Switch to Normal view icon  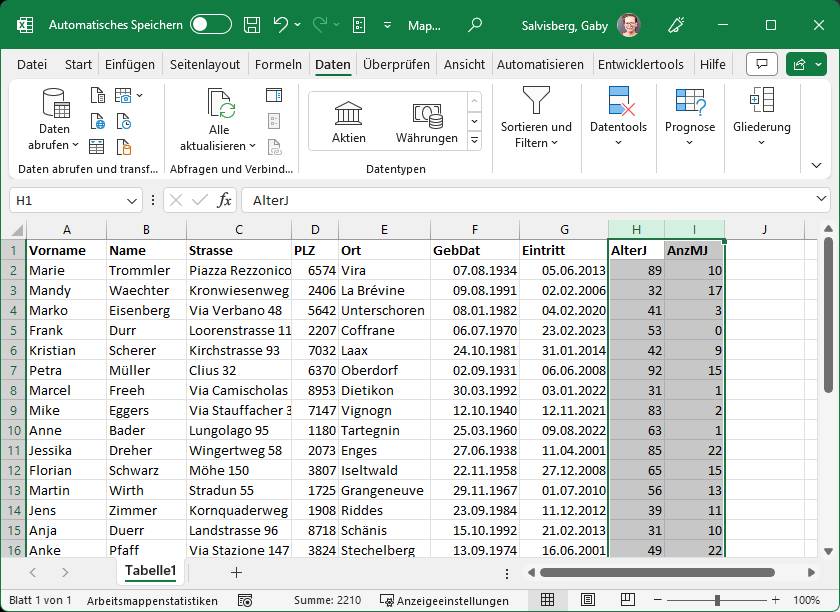(547, 600)
